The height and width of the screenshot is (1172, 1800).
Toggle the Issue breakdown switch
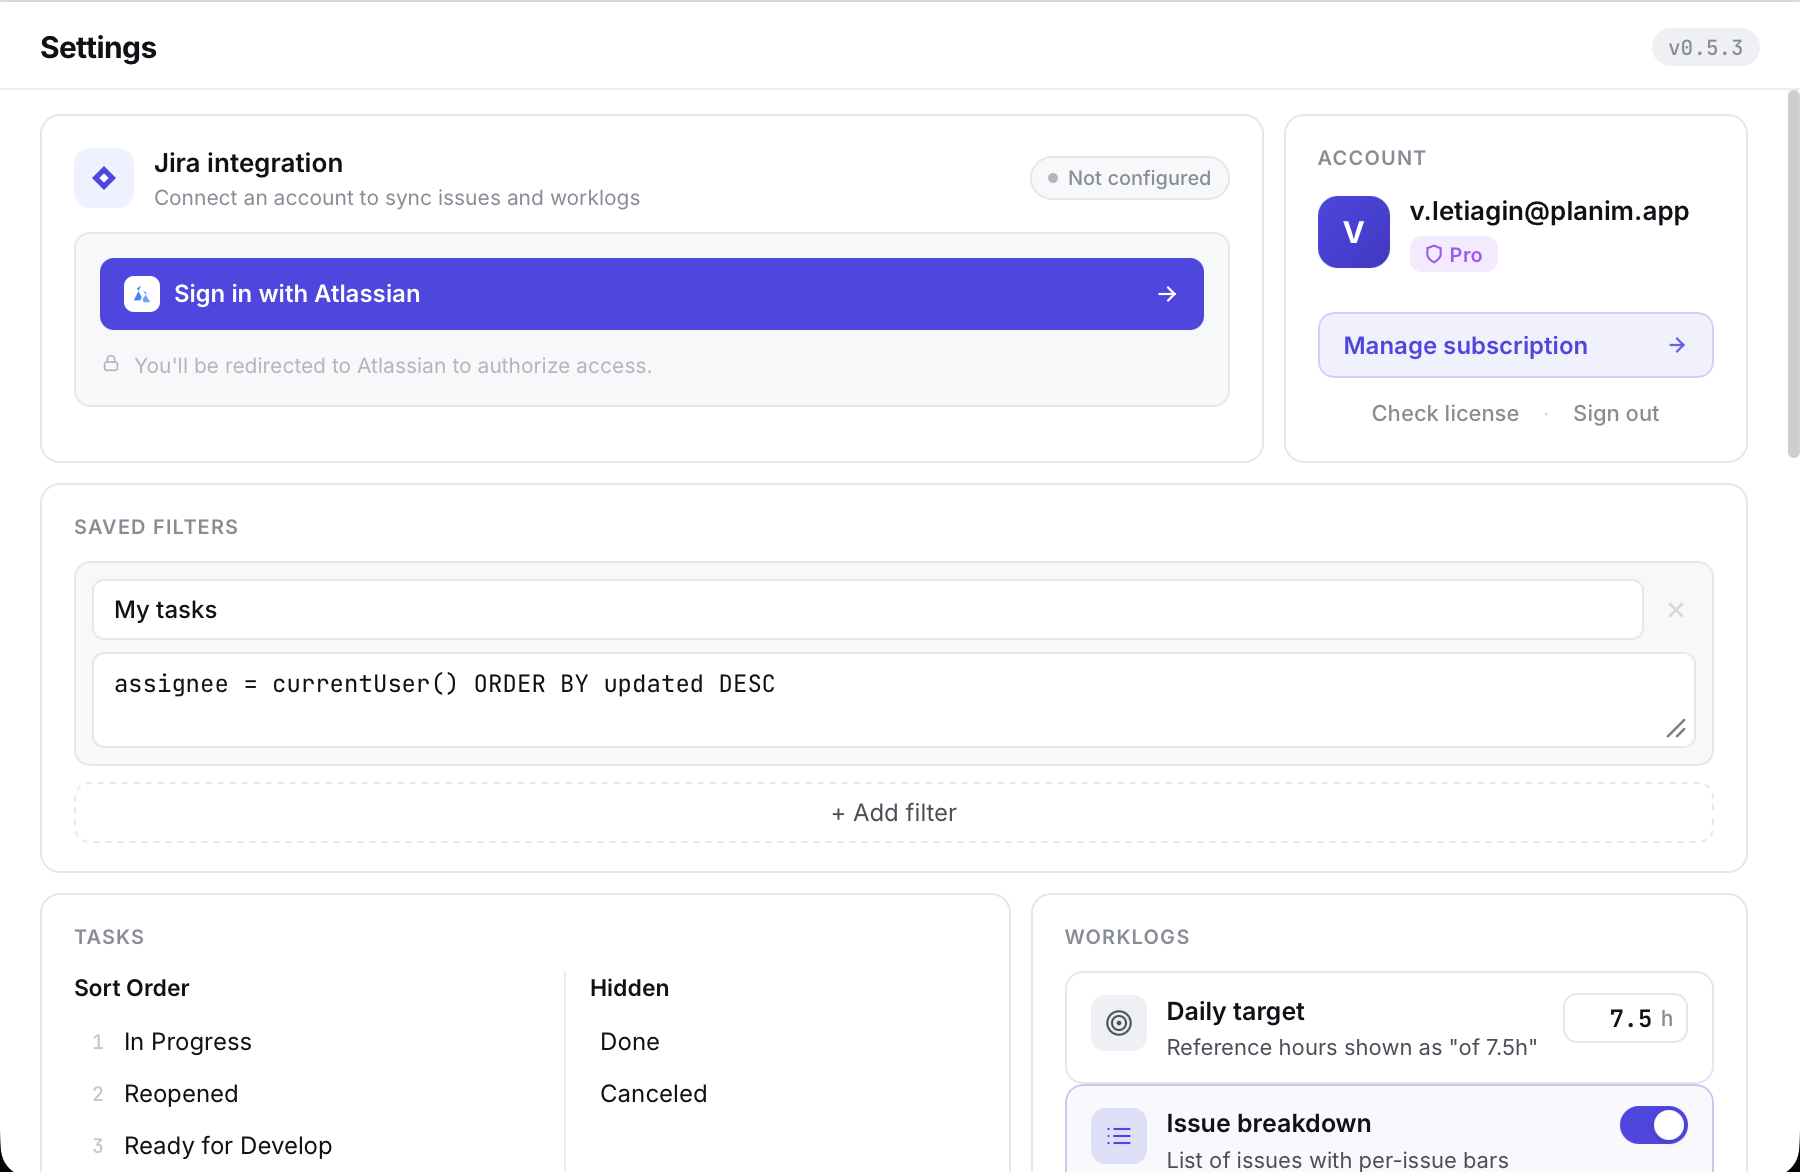(x=1654, y=1125)
